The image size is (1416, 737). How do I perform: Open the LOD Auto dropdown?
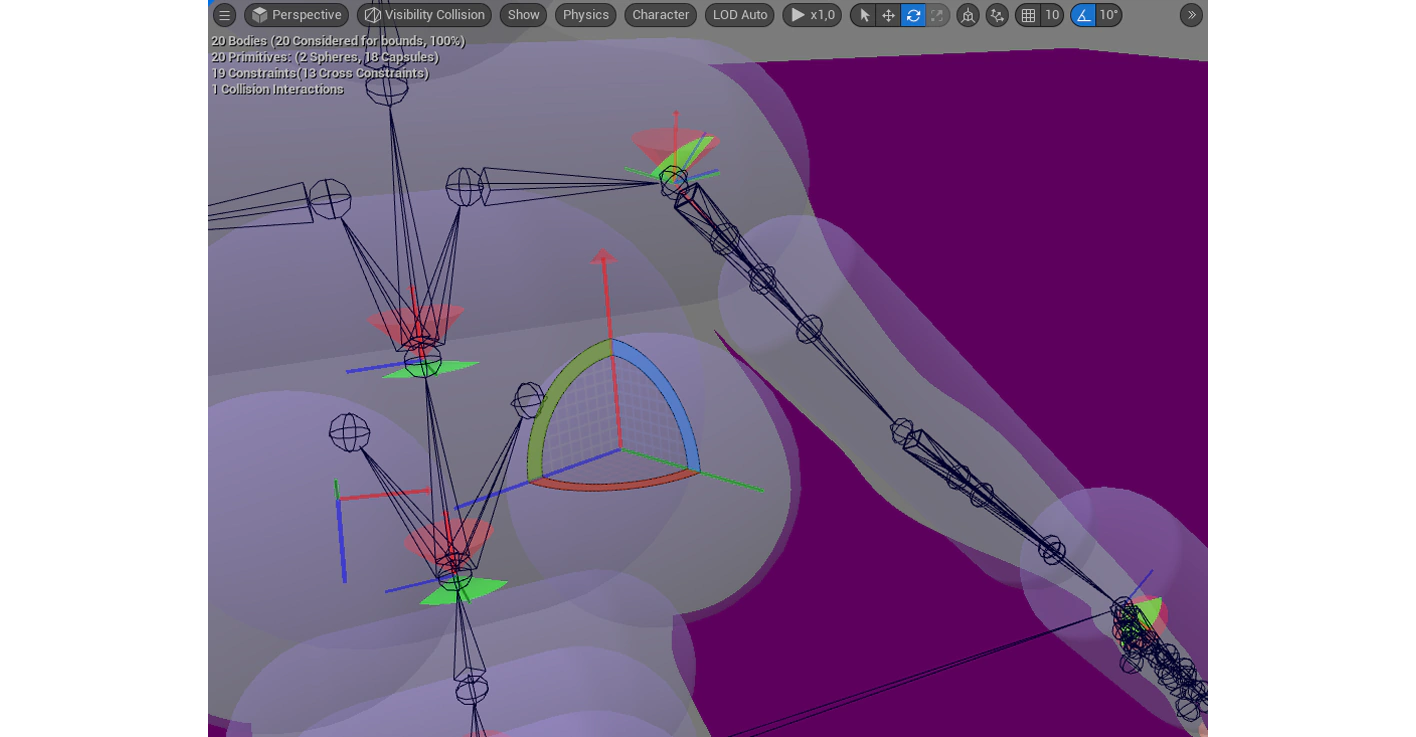tap(740, 15)
